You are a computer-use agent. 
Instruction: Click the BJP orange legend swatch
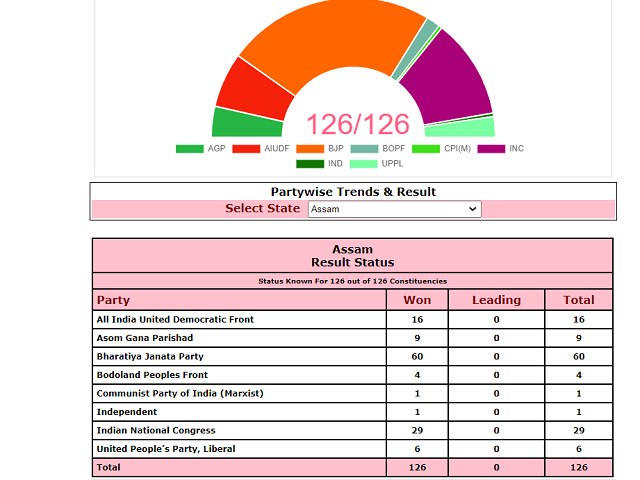tap(310, 149)
